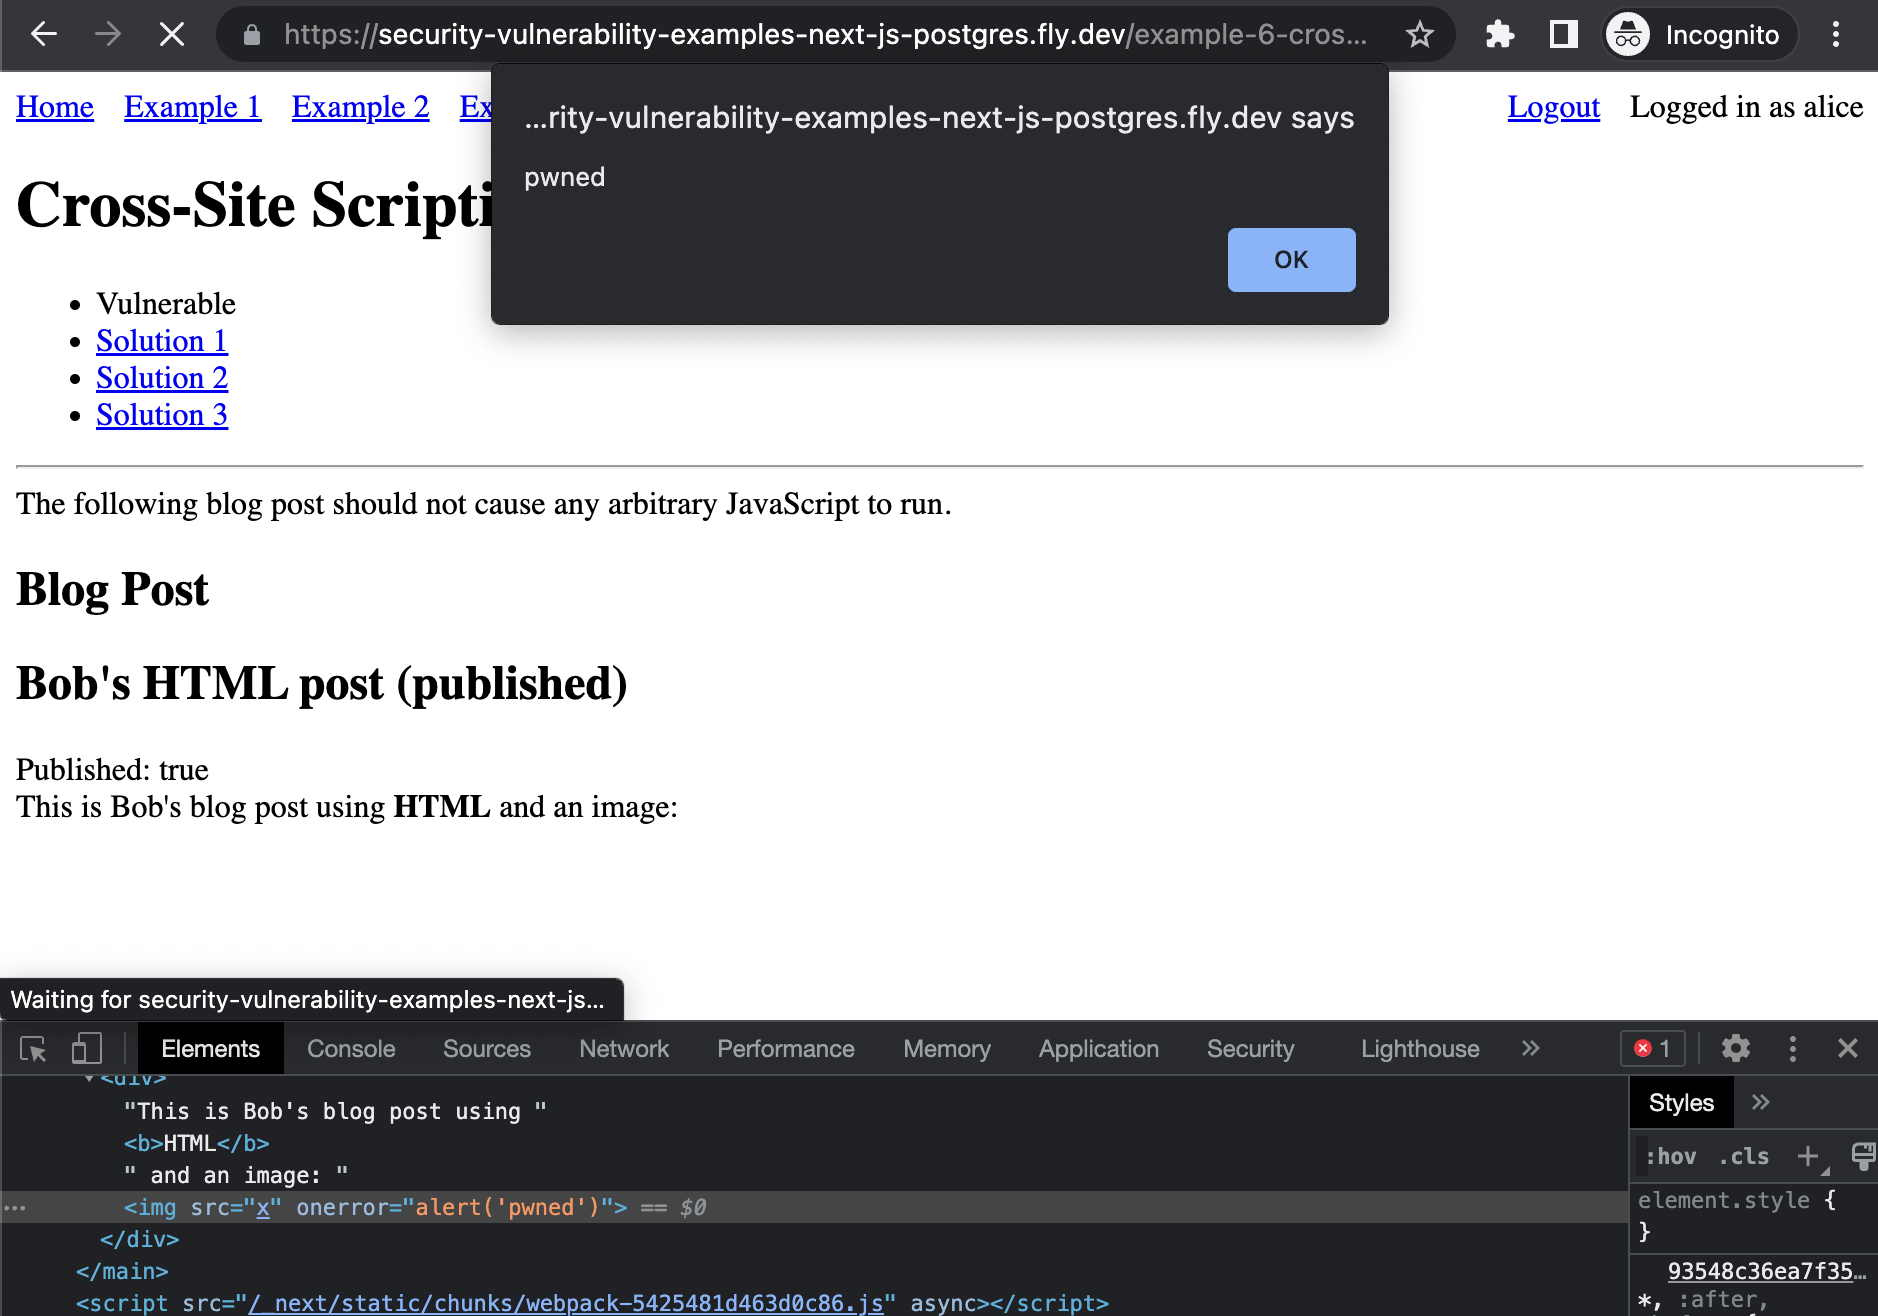Open the Solution 3 link
This screenshot has height=1316, width=1878.
tap(162, 415)
